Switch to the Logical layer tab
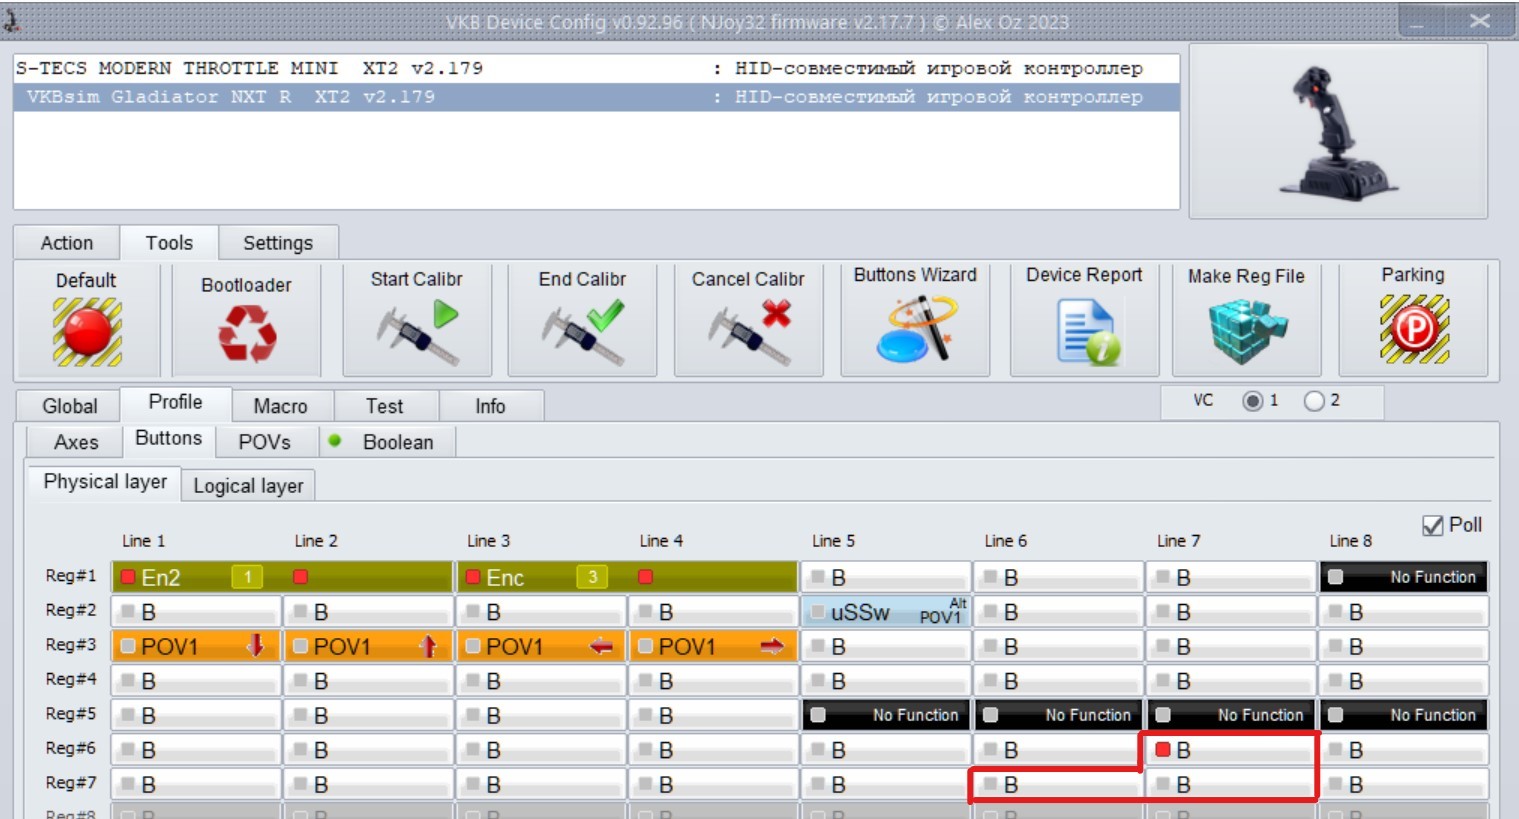The height and width of the screenshot is (819, 1519). coord(249,486)
